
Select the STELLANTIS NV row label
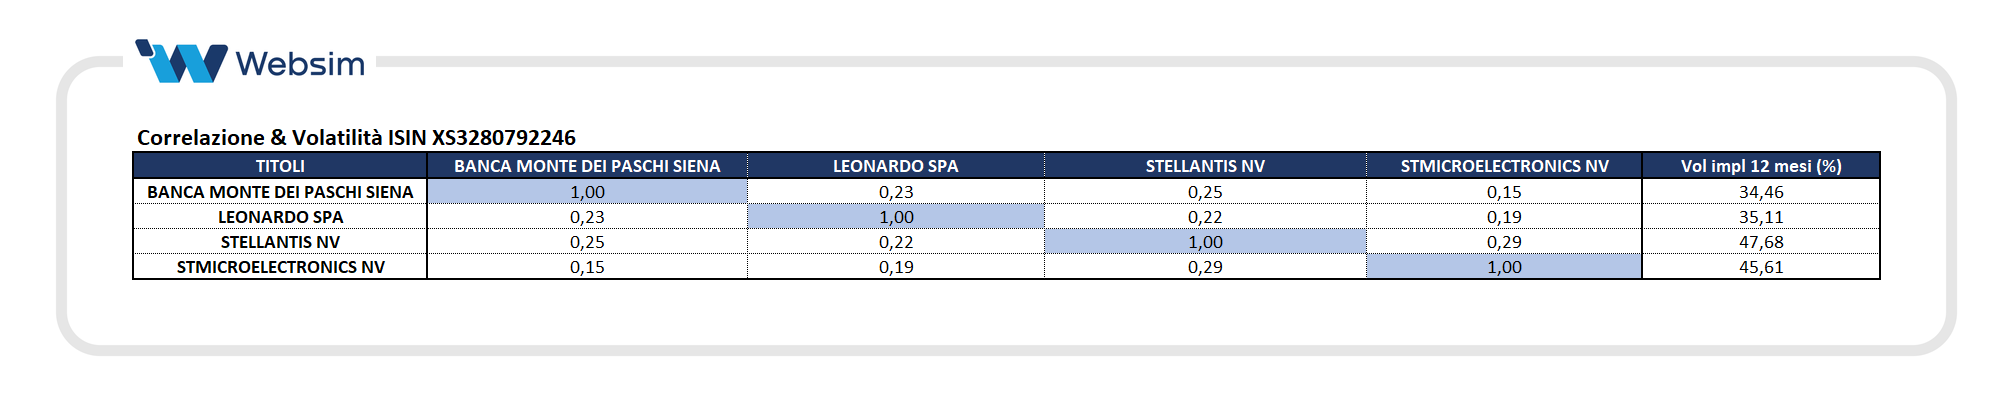pos(280,242)
